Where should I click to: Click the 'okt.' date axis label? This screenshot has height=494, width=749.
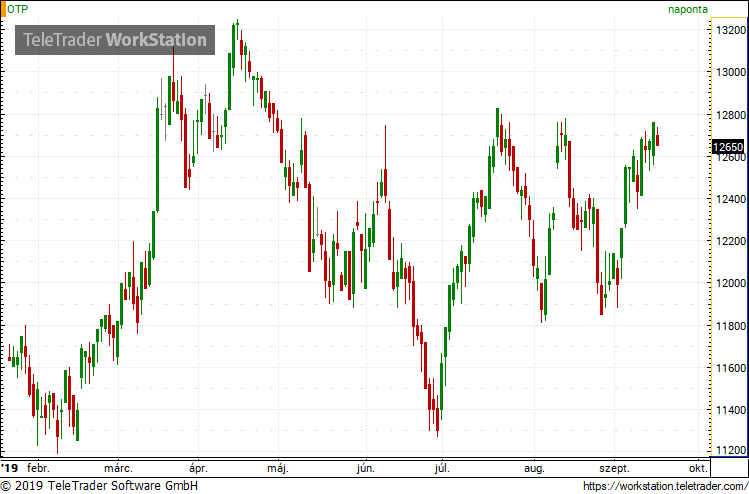click(x=698, y=468)
